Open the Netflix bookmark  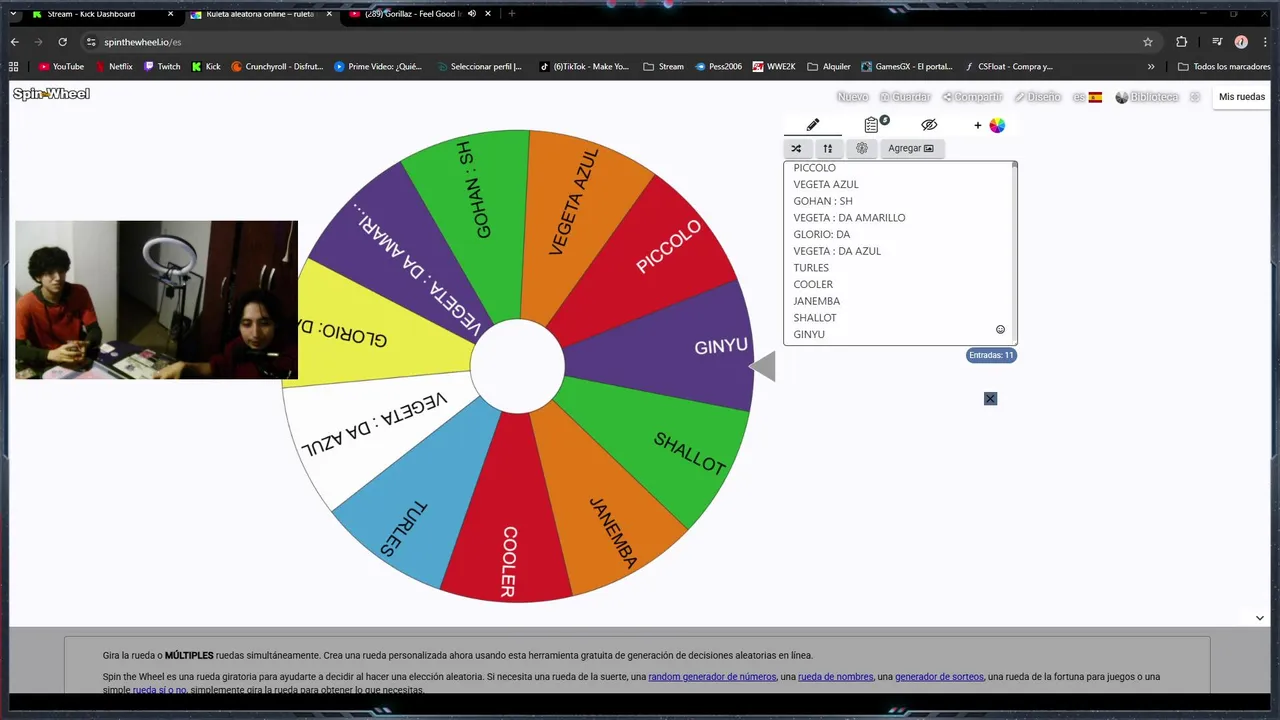113,67
